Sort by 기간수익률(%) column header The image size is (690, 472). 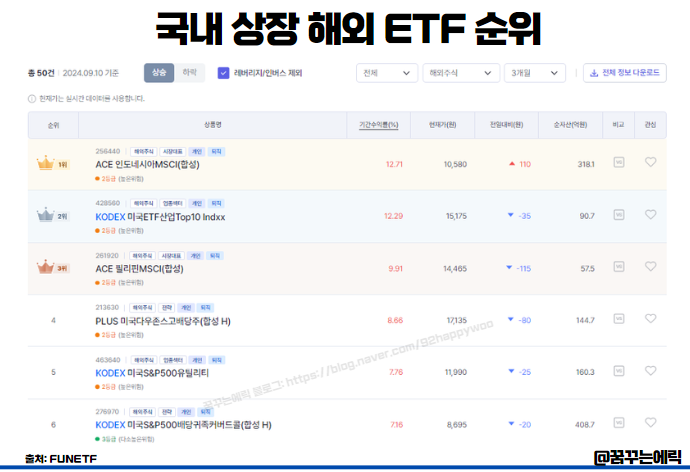point(378,125)
